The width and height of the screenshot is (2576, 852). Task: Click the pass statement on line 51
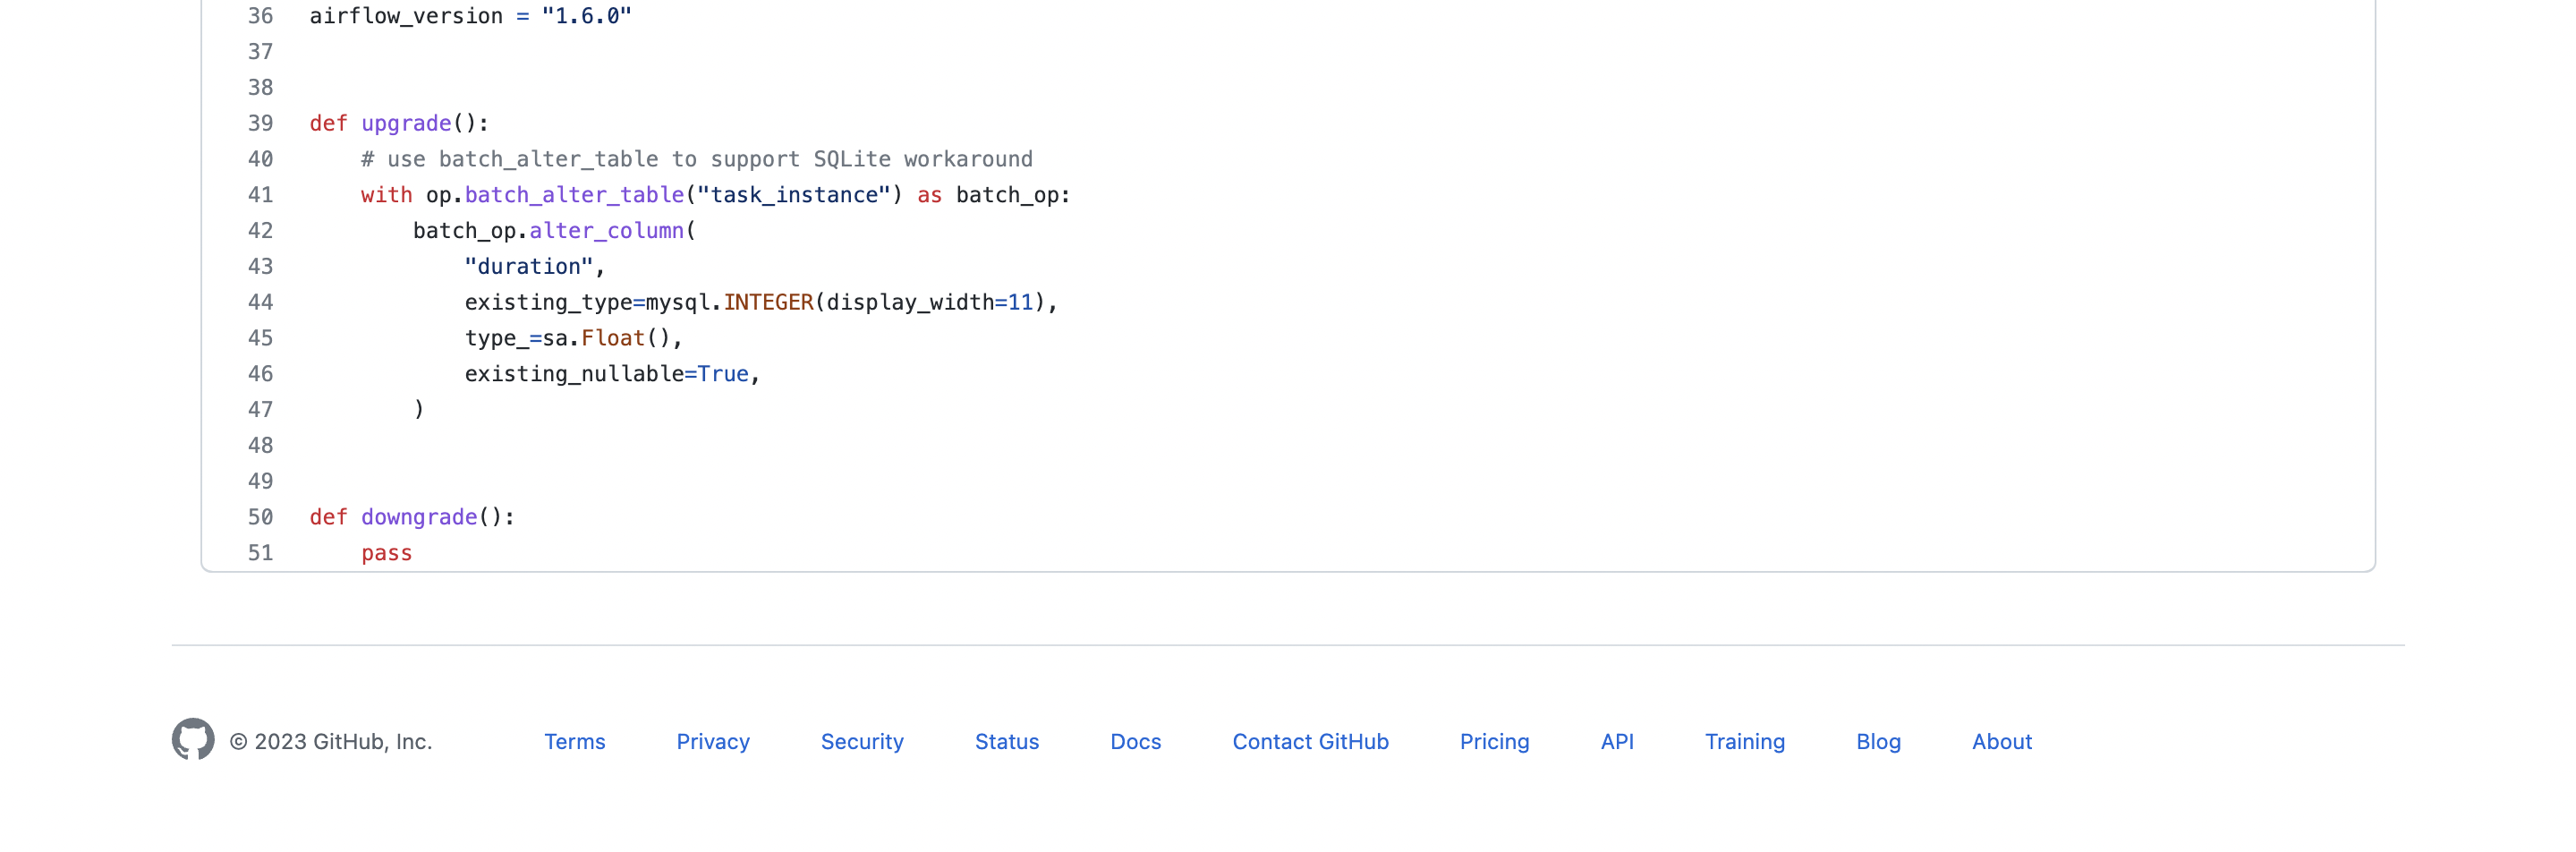click(386, 552)
